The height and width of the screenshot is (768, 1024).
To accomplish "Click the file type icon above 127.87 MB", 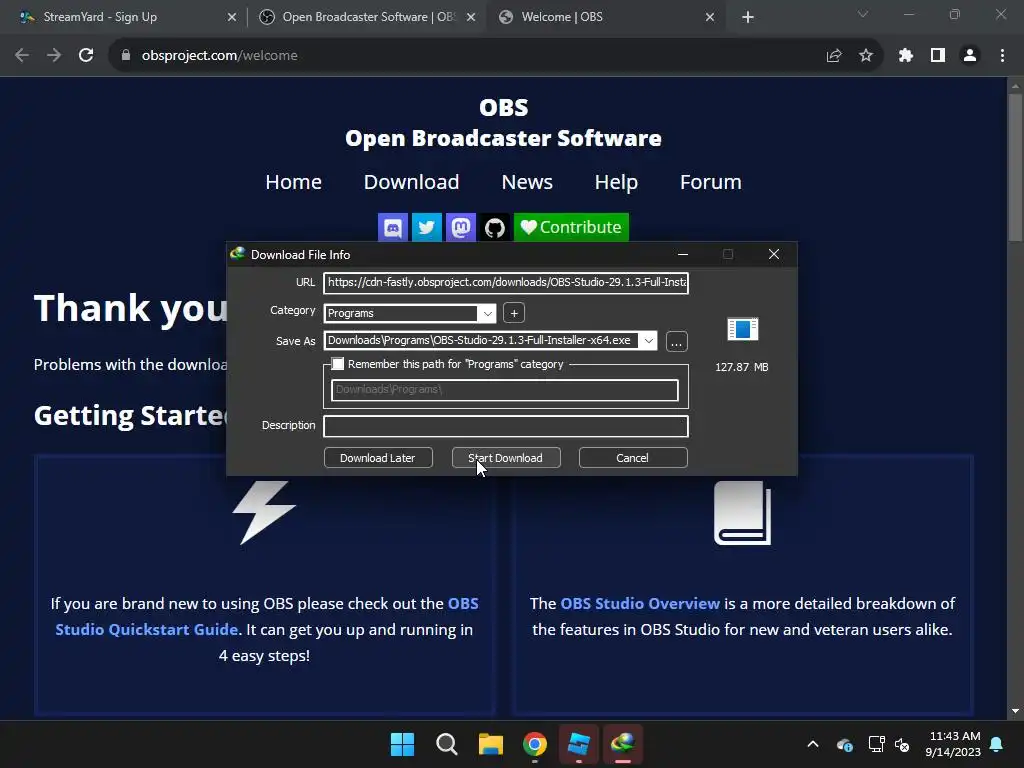I will 743,329.
